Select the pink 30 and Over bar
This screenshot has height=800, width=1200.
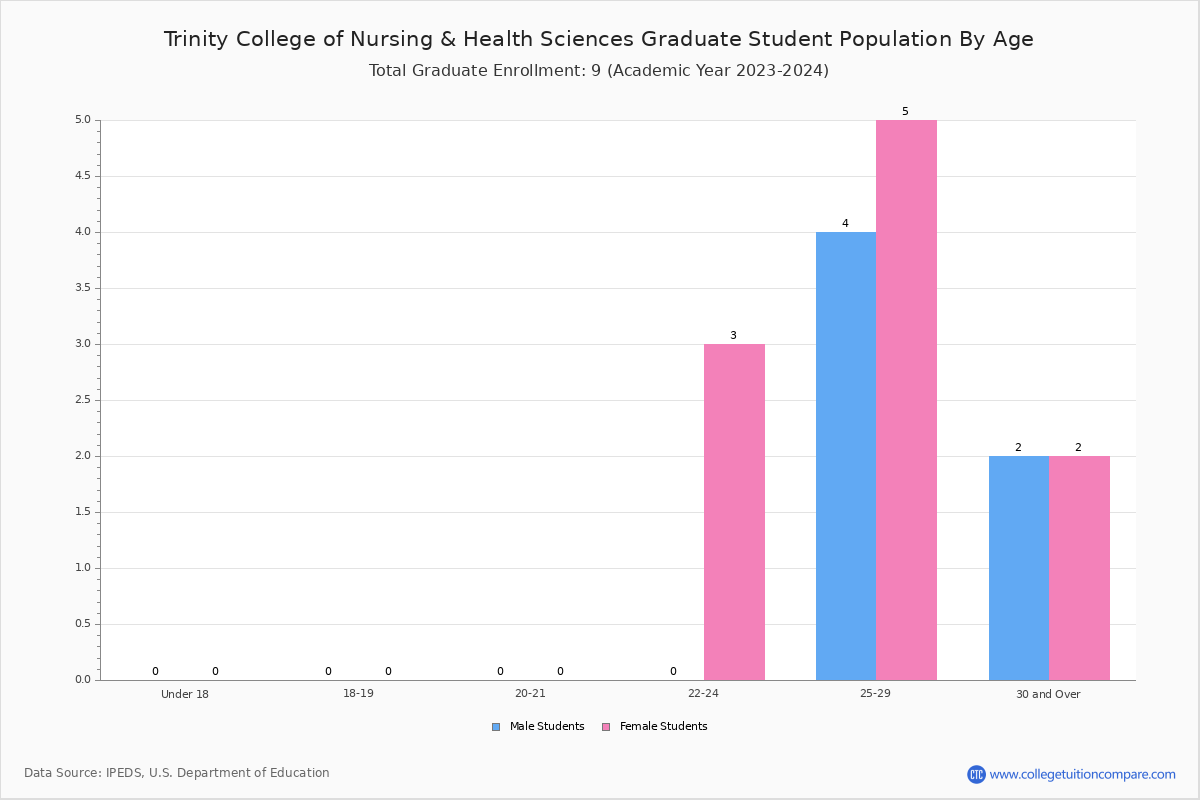[x=1079, y=568]
